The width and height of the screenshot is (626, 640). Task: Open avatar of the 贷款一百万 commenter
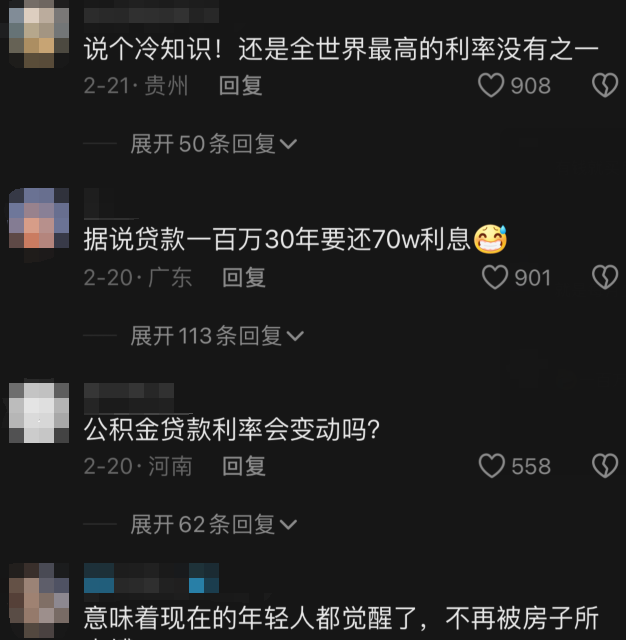pyautogui.click(x=39, y=218)
